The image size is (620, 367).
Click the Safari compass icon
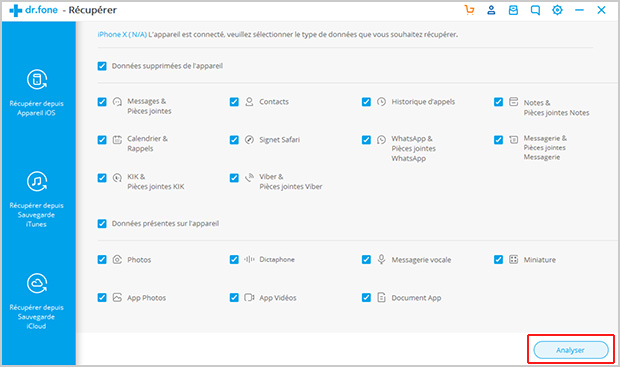coord(249,140)
